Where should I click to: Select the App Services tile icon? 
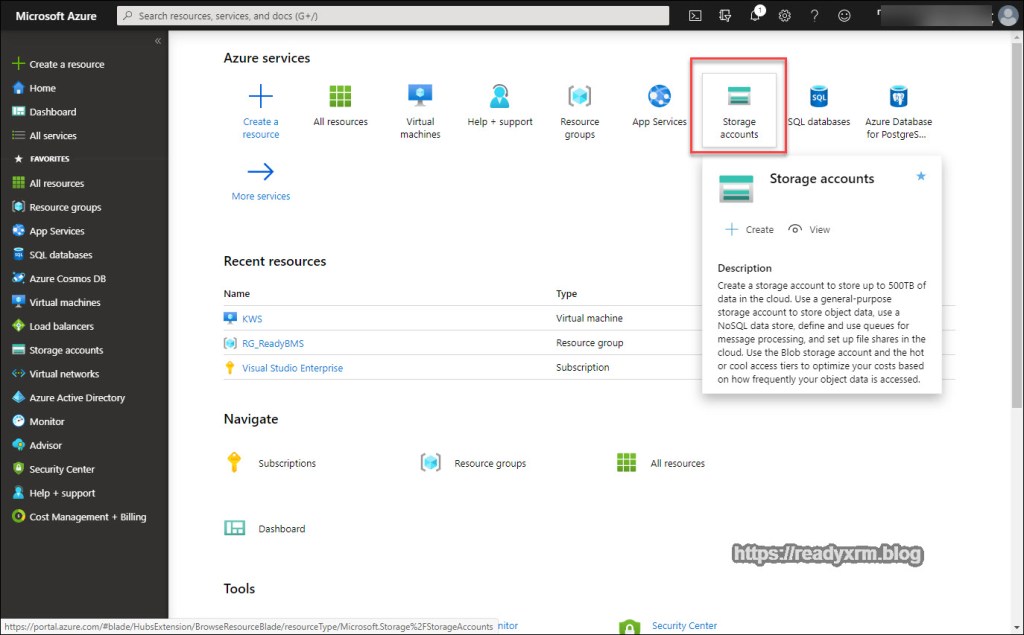659,97
